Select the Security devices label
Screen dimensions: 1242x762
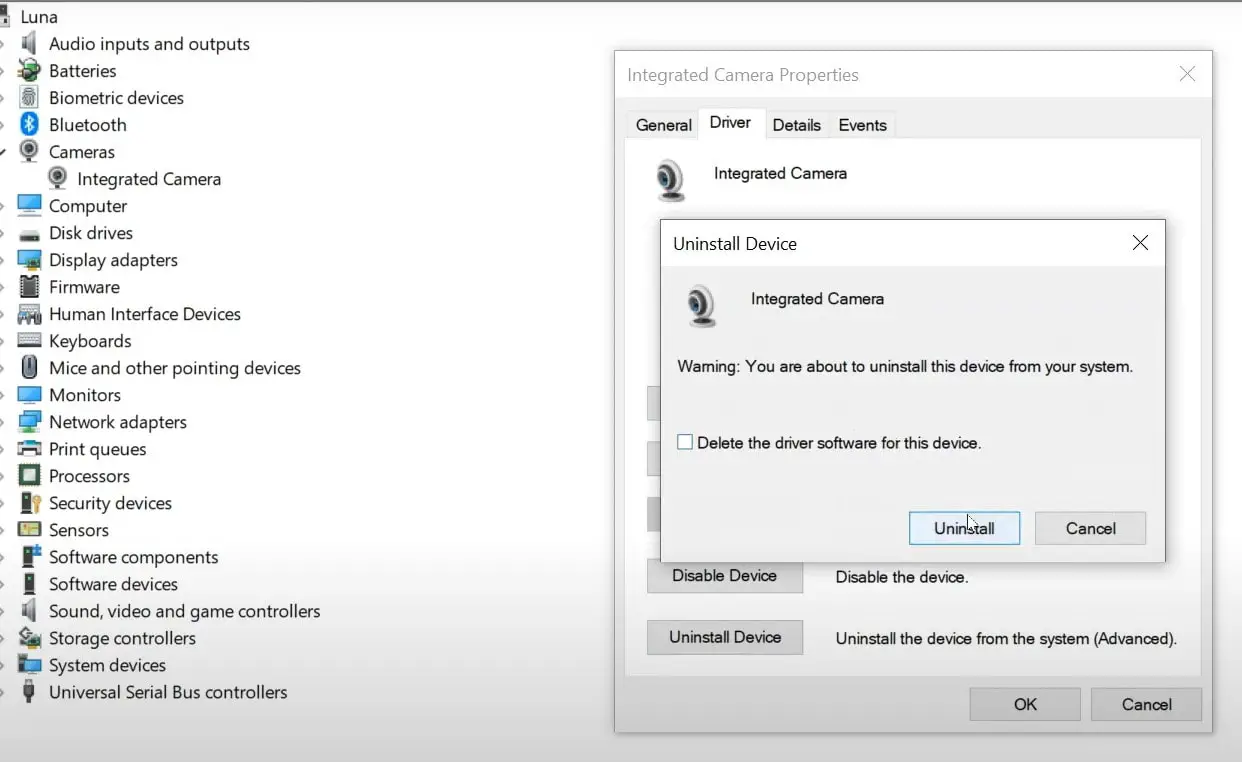coord(110,503)
